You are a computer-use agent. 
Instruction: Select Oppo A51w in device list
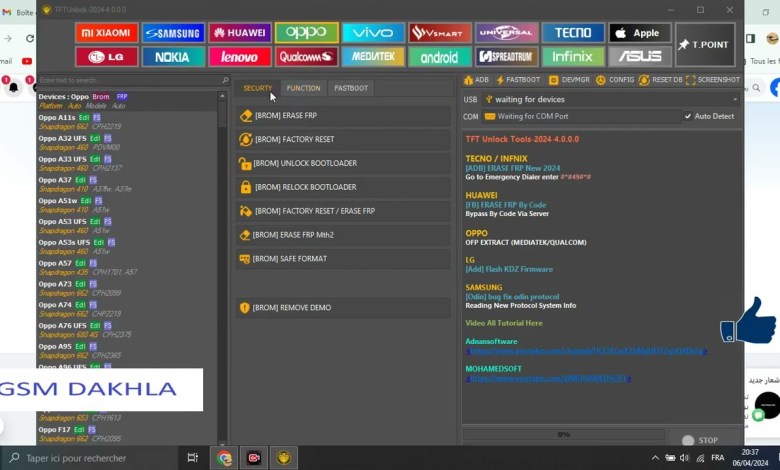(x=127, y=205)
